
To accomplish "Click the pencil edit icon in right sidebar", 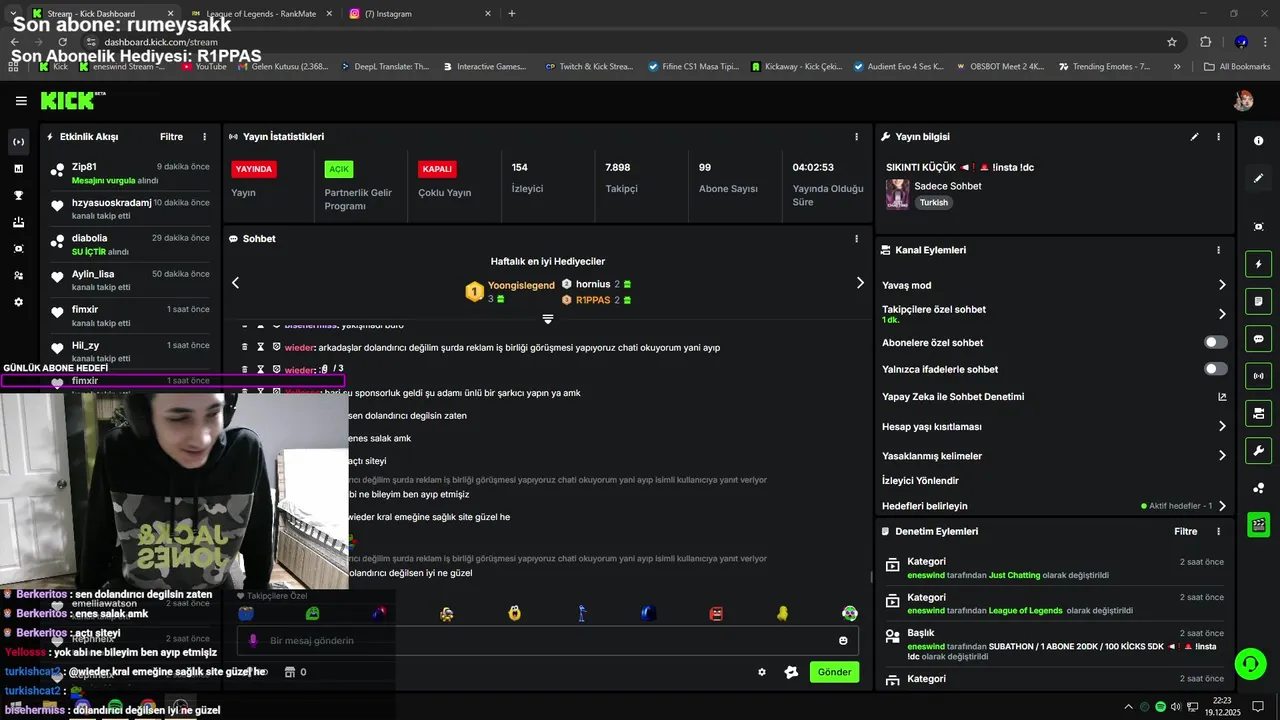I will (1258, 178).
